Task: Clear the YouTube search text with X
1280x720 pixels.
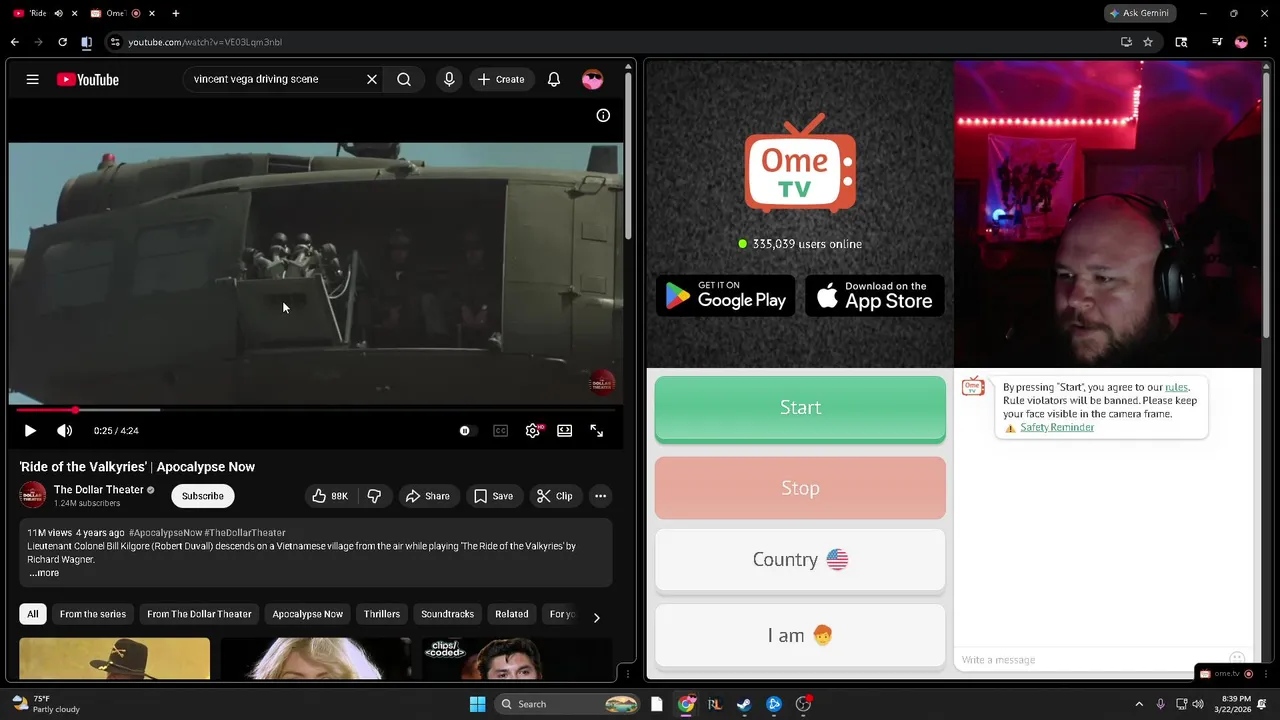Action: [372, 79]
